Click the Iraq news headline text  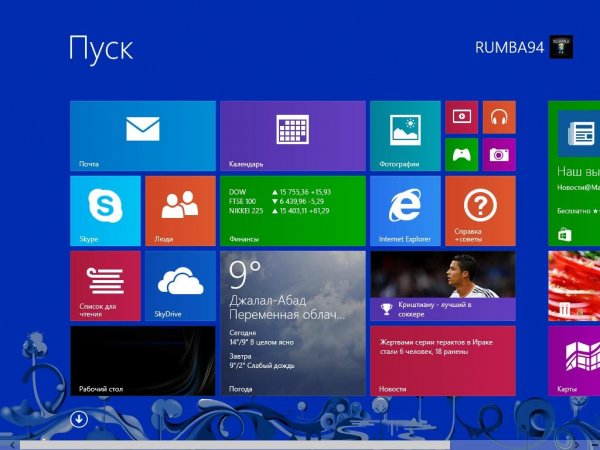click(436, 347)
